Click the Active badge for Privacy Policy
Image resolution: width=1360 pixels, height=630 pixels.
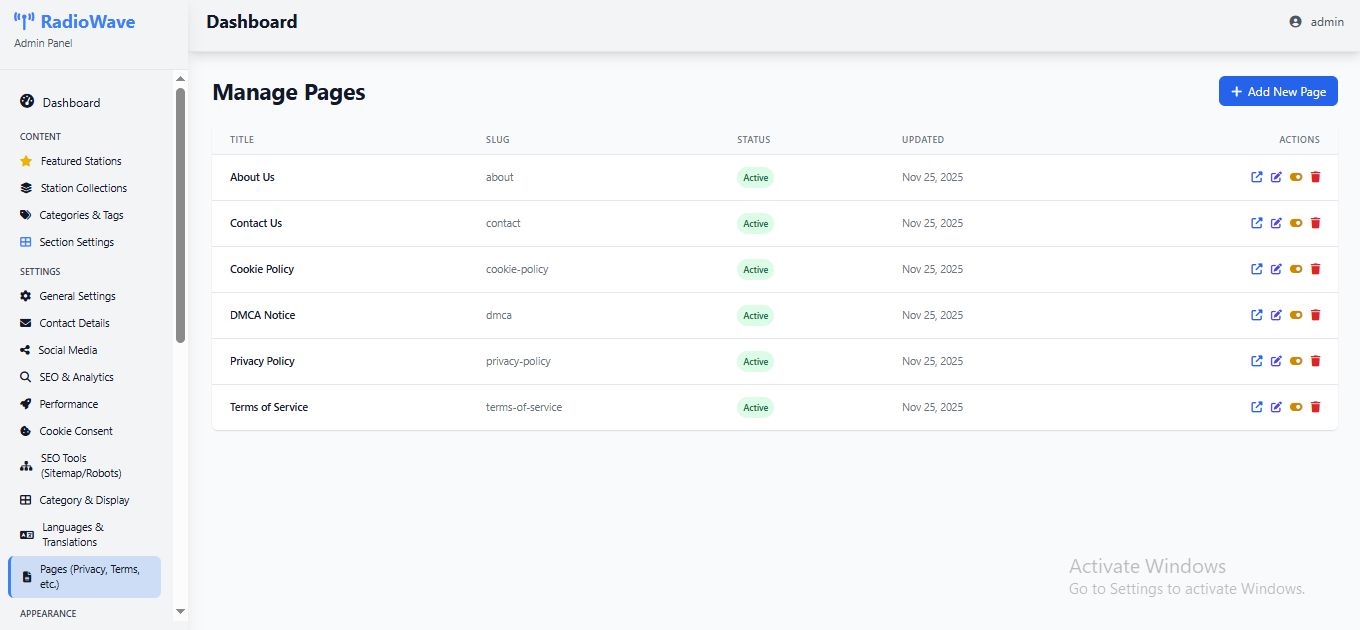(x=755, y=362)
